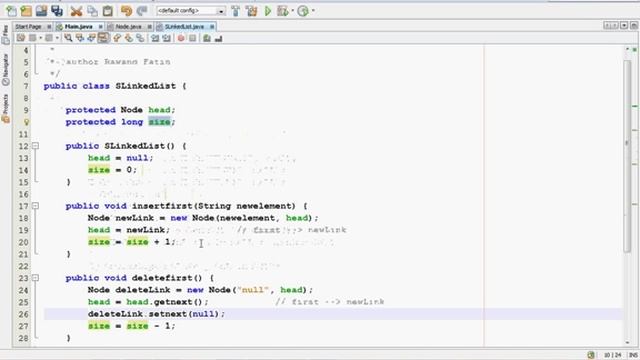The width and height of the screenshot is (640, 360).
Task: Close the Main.java tab
Action: [100, 27]
